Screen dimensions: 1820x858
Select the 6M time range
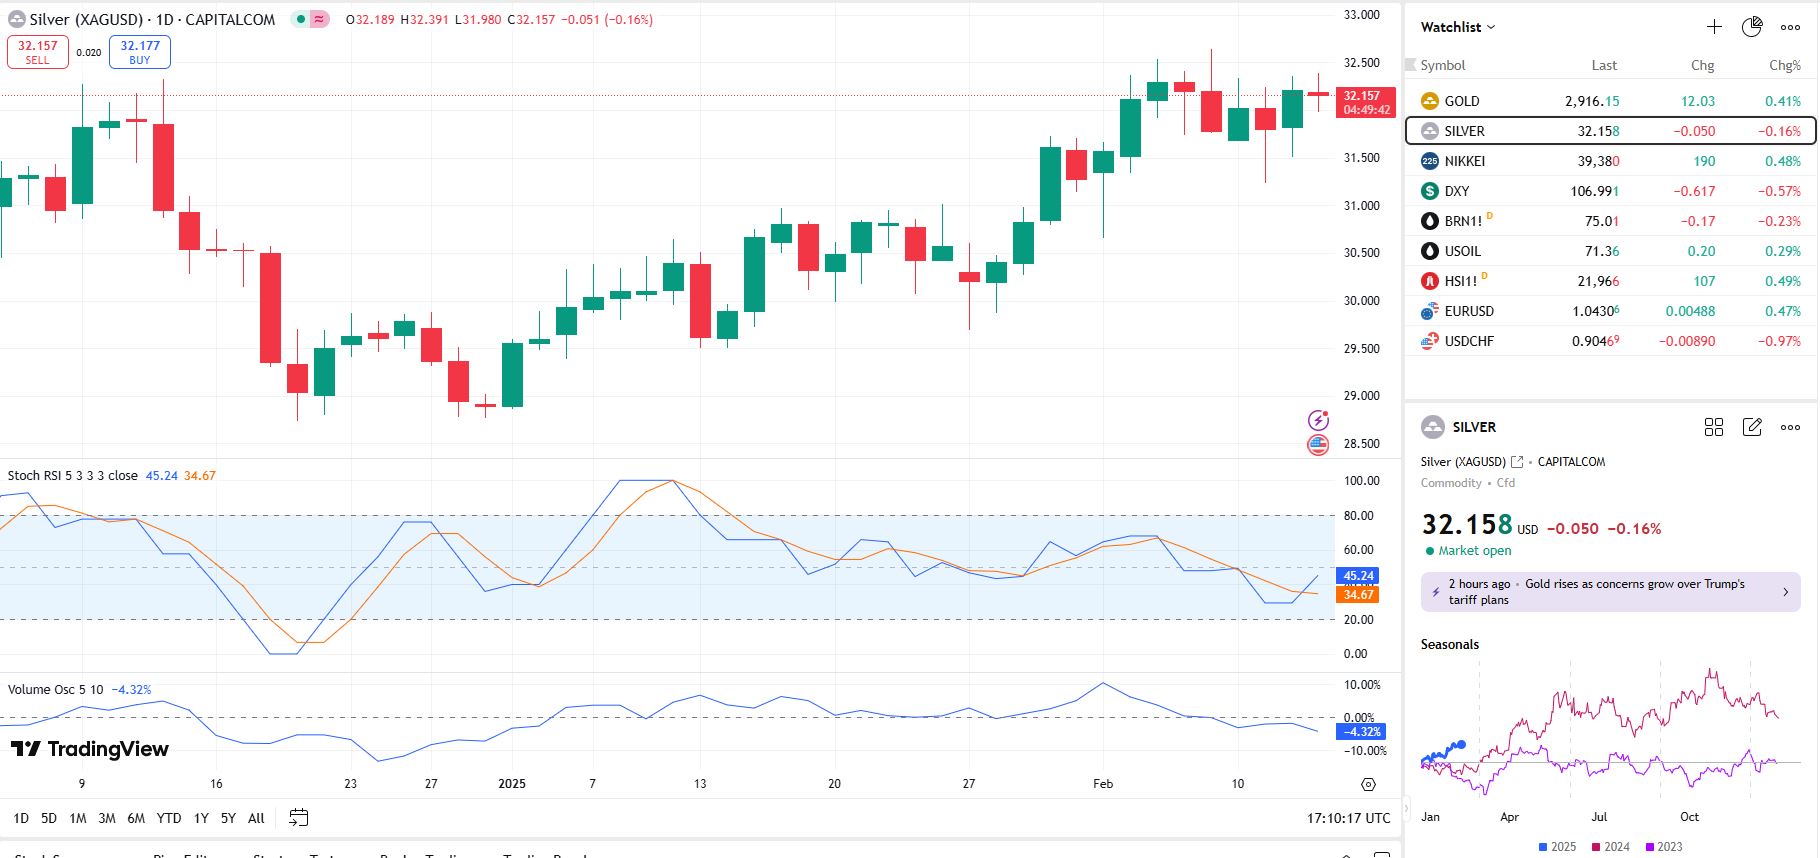pyautogui.click(x=136, y=818)
